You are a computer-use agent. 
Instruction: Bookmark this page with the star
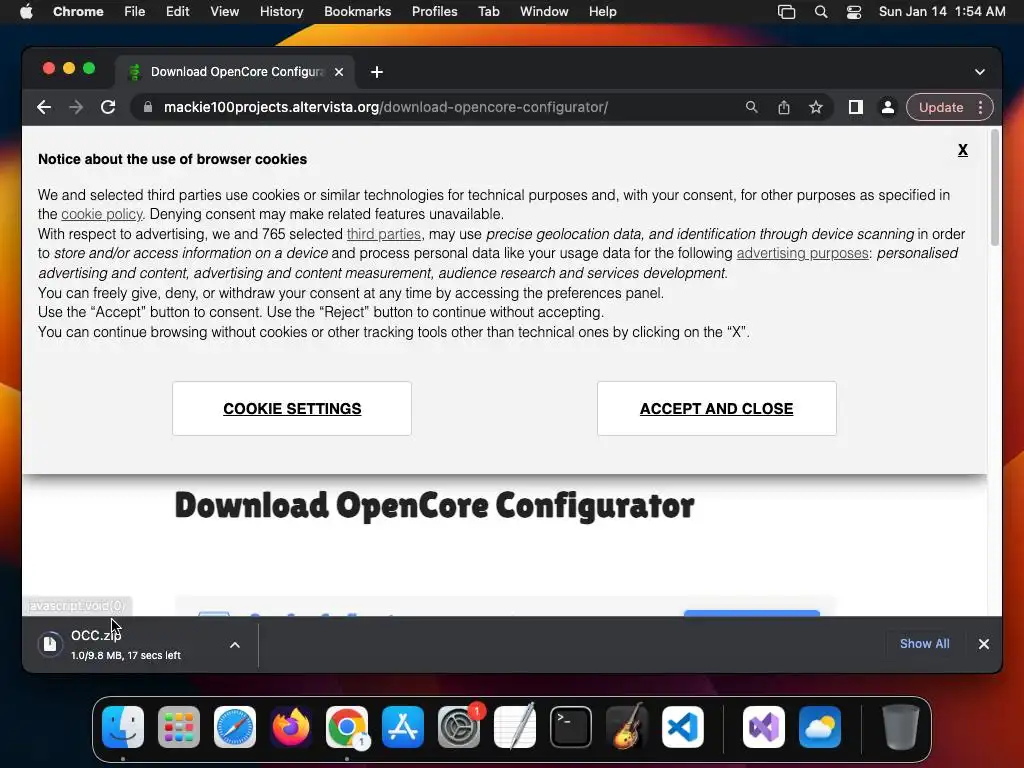pos(816,107)
